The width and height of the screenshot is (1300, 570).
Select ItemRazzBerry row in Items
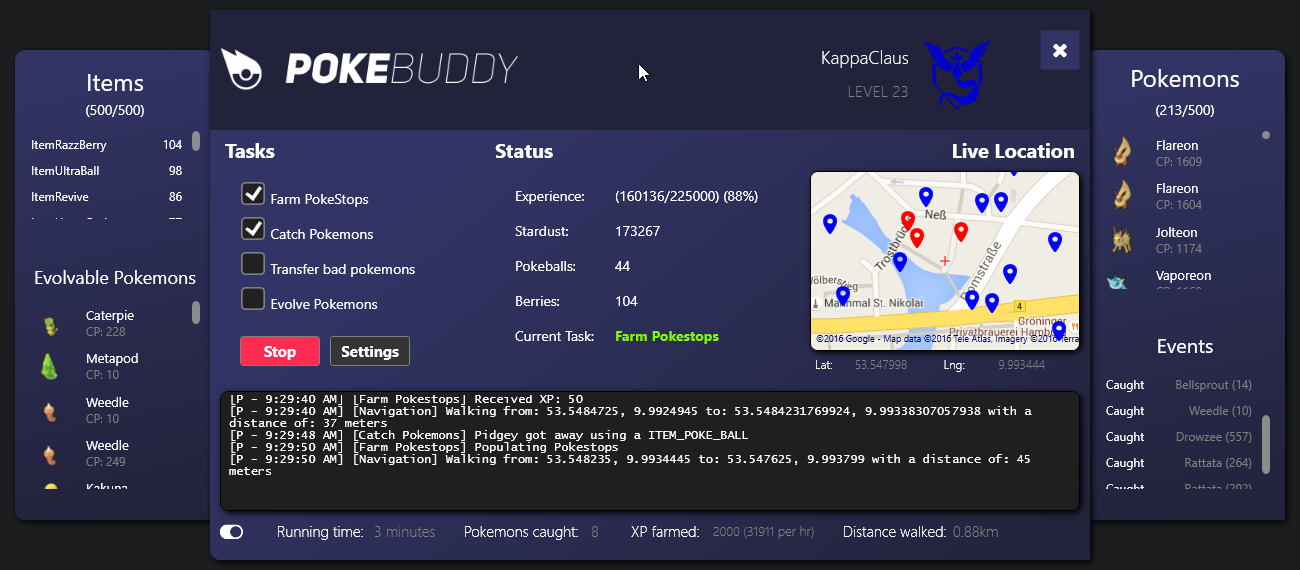(106, 145)
